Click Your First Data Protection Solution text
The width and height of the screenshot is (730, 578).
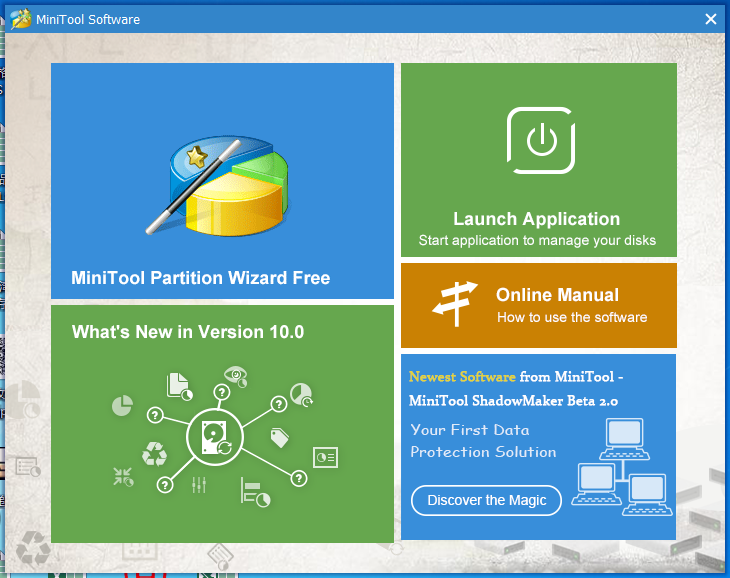tap(483, 441)
